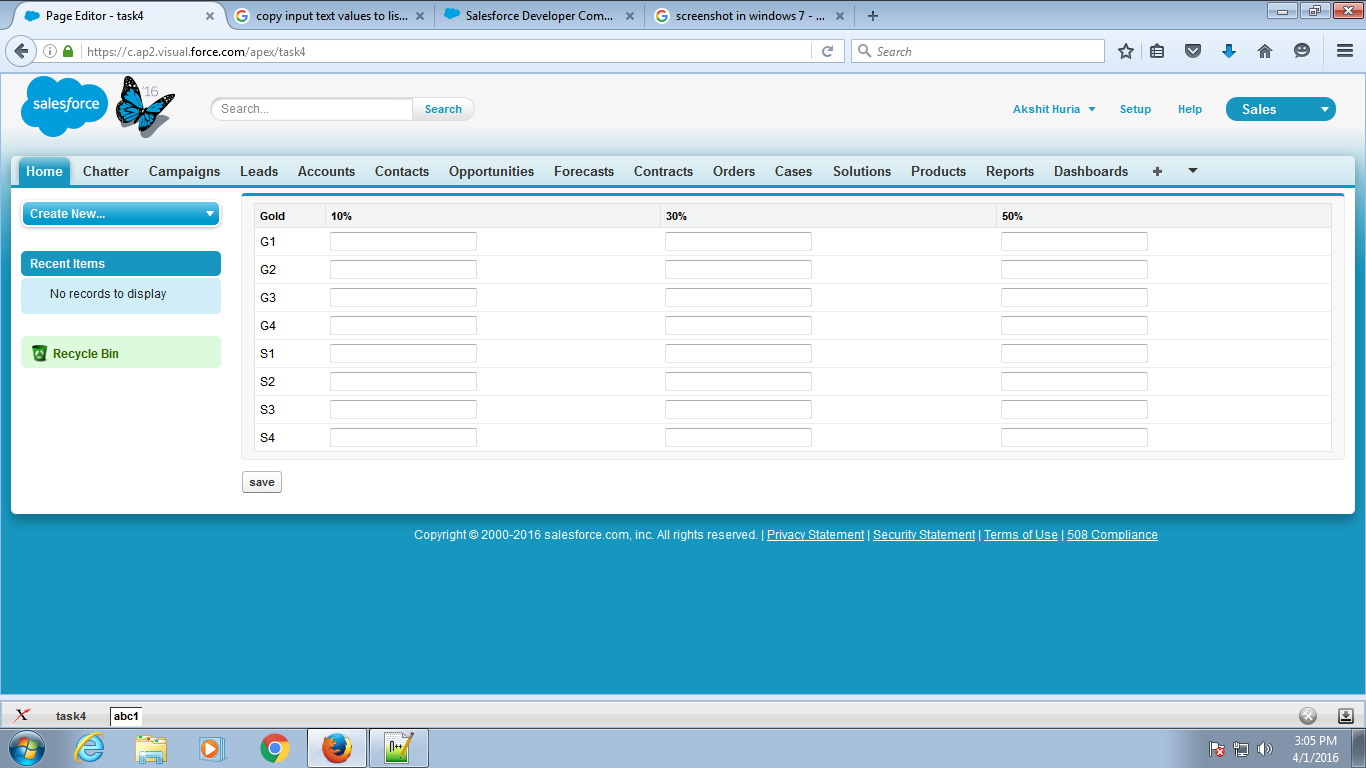
Task: Open the Firefox hamburger menu
Action: [1345, 51]
